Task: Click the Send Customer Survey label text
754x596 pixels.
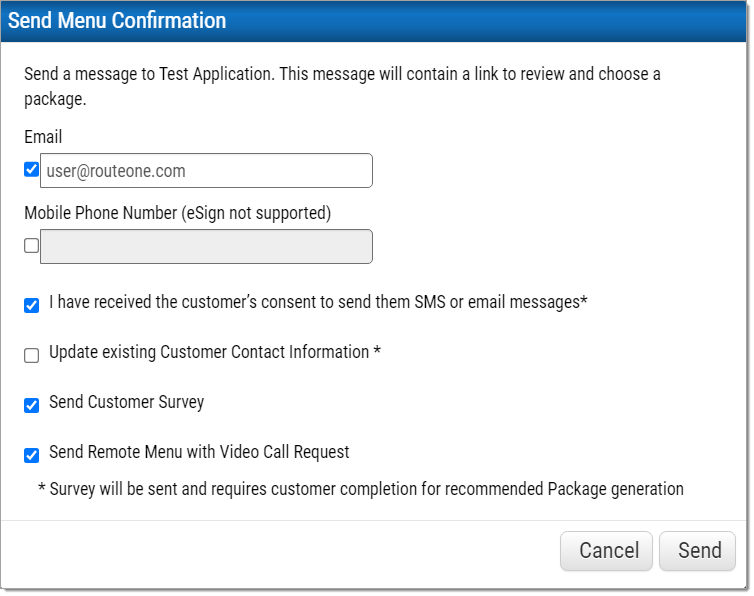Action: coord(126,402)
